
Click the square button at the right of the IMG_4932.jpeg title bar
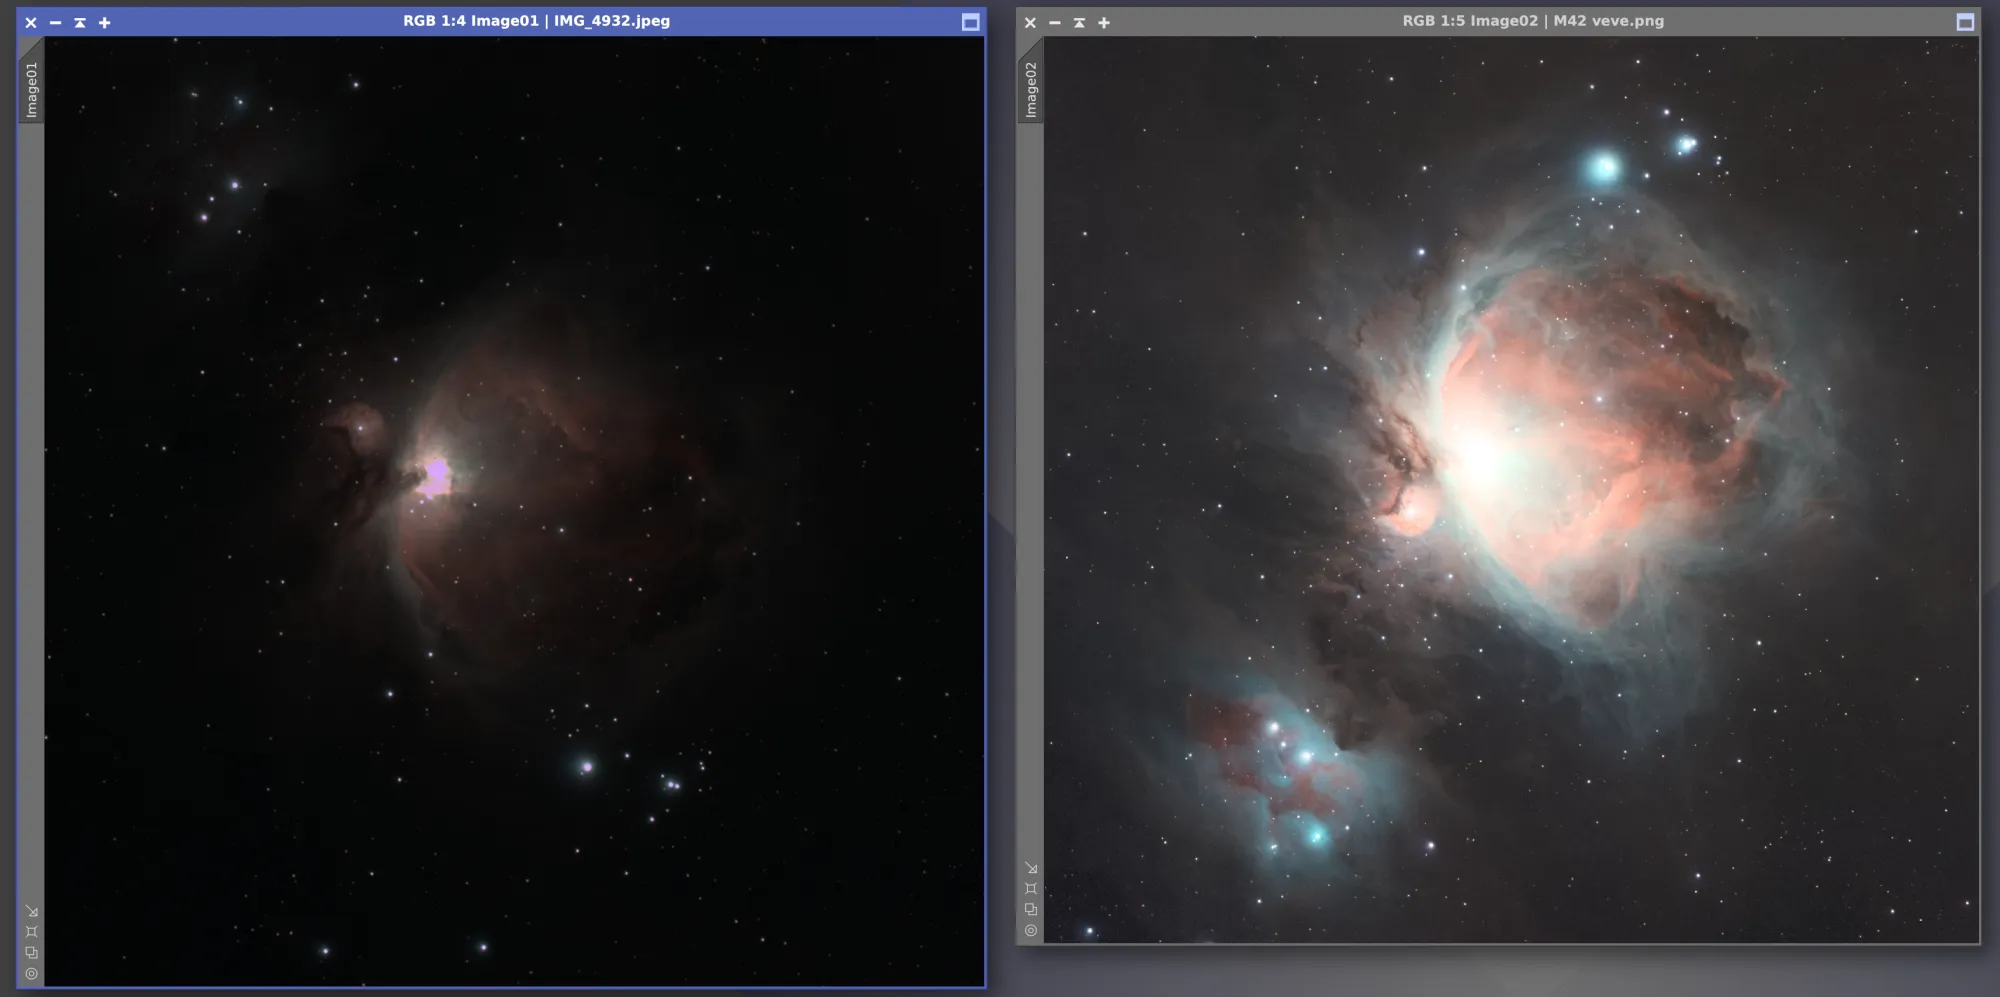(x=970, y=22)
